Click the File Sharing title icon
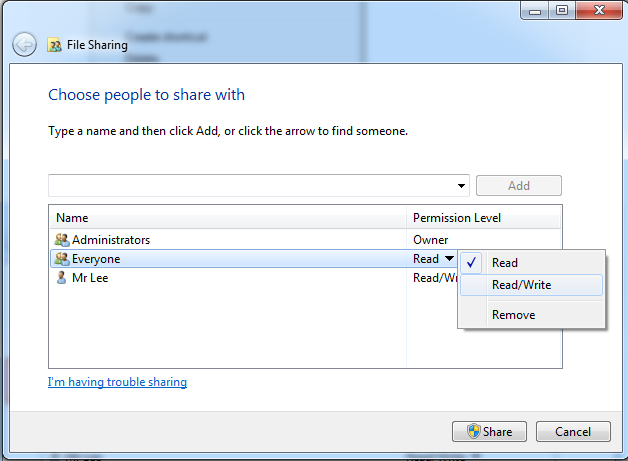 click(55, 45)
